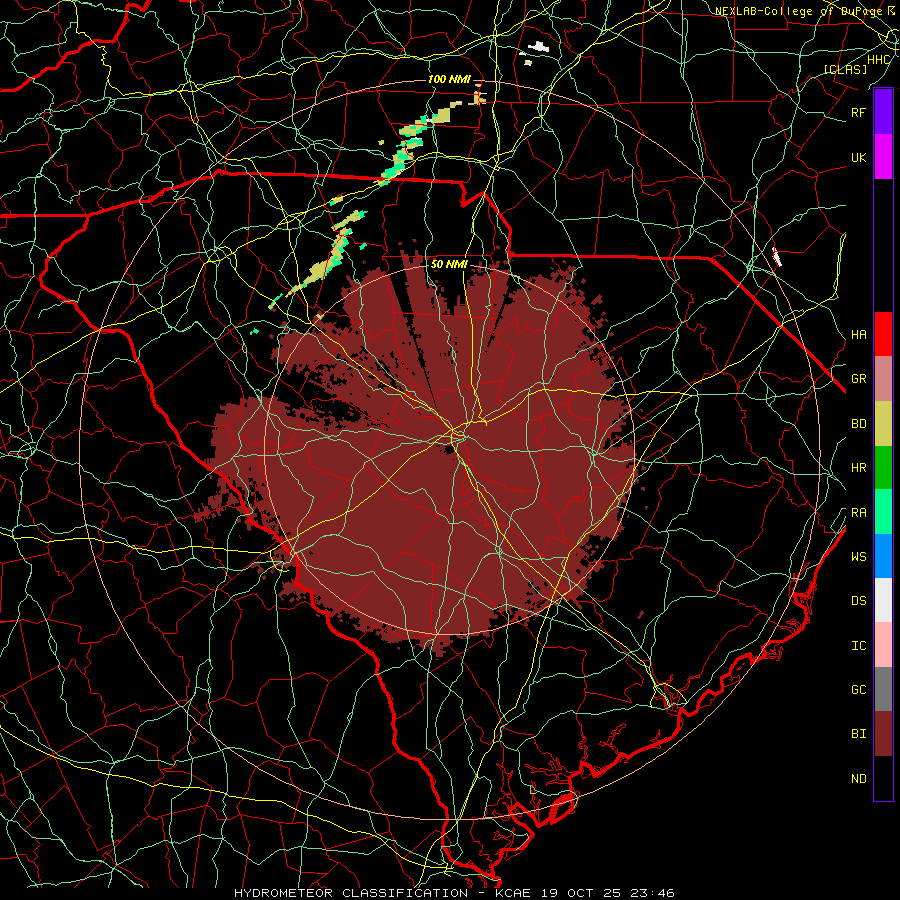The width and height of the screenshot is (900, 900).
Task: Click the 50 NMI range ring label
Action: [449, 264]
